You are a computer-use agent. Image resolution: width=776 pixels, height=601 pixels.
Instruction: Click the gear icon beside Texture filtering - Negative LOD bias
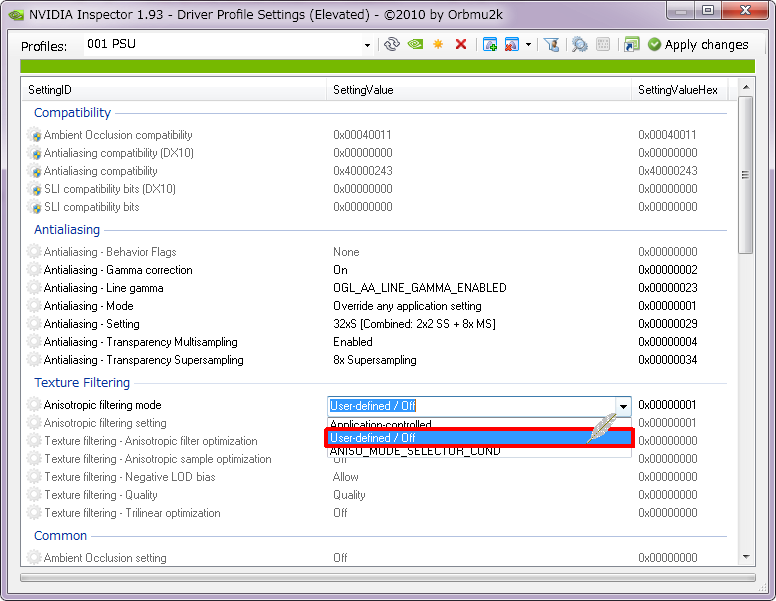tap(34, 477)
